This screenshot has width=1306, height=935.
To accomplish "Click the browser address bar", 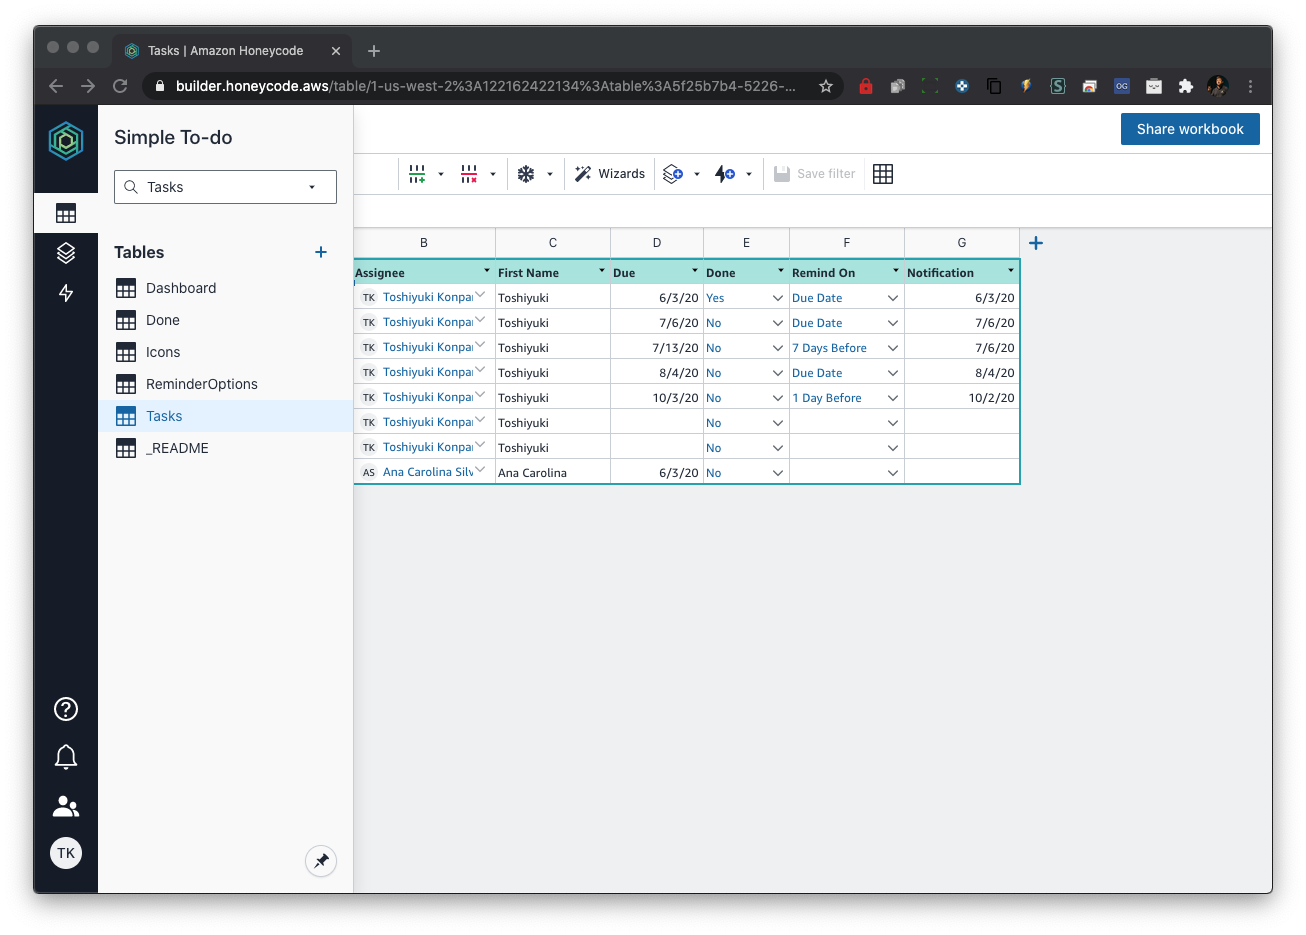I will coord(485,86).
